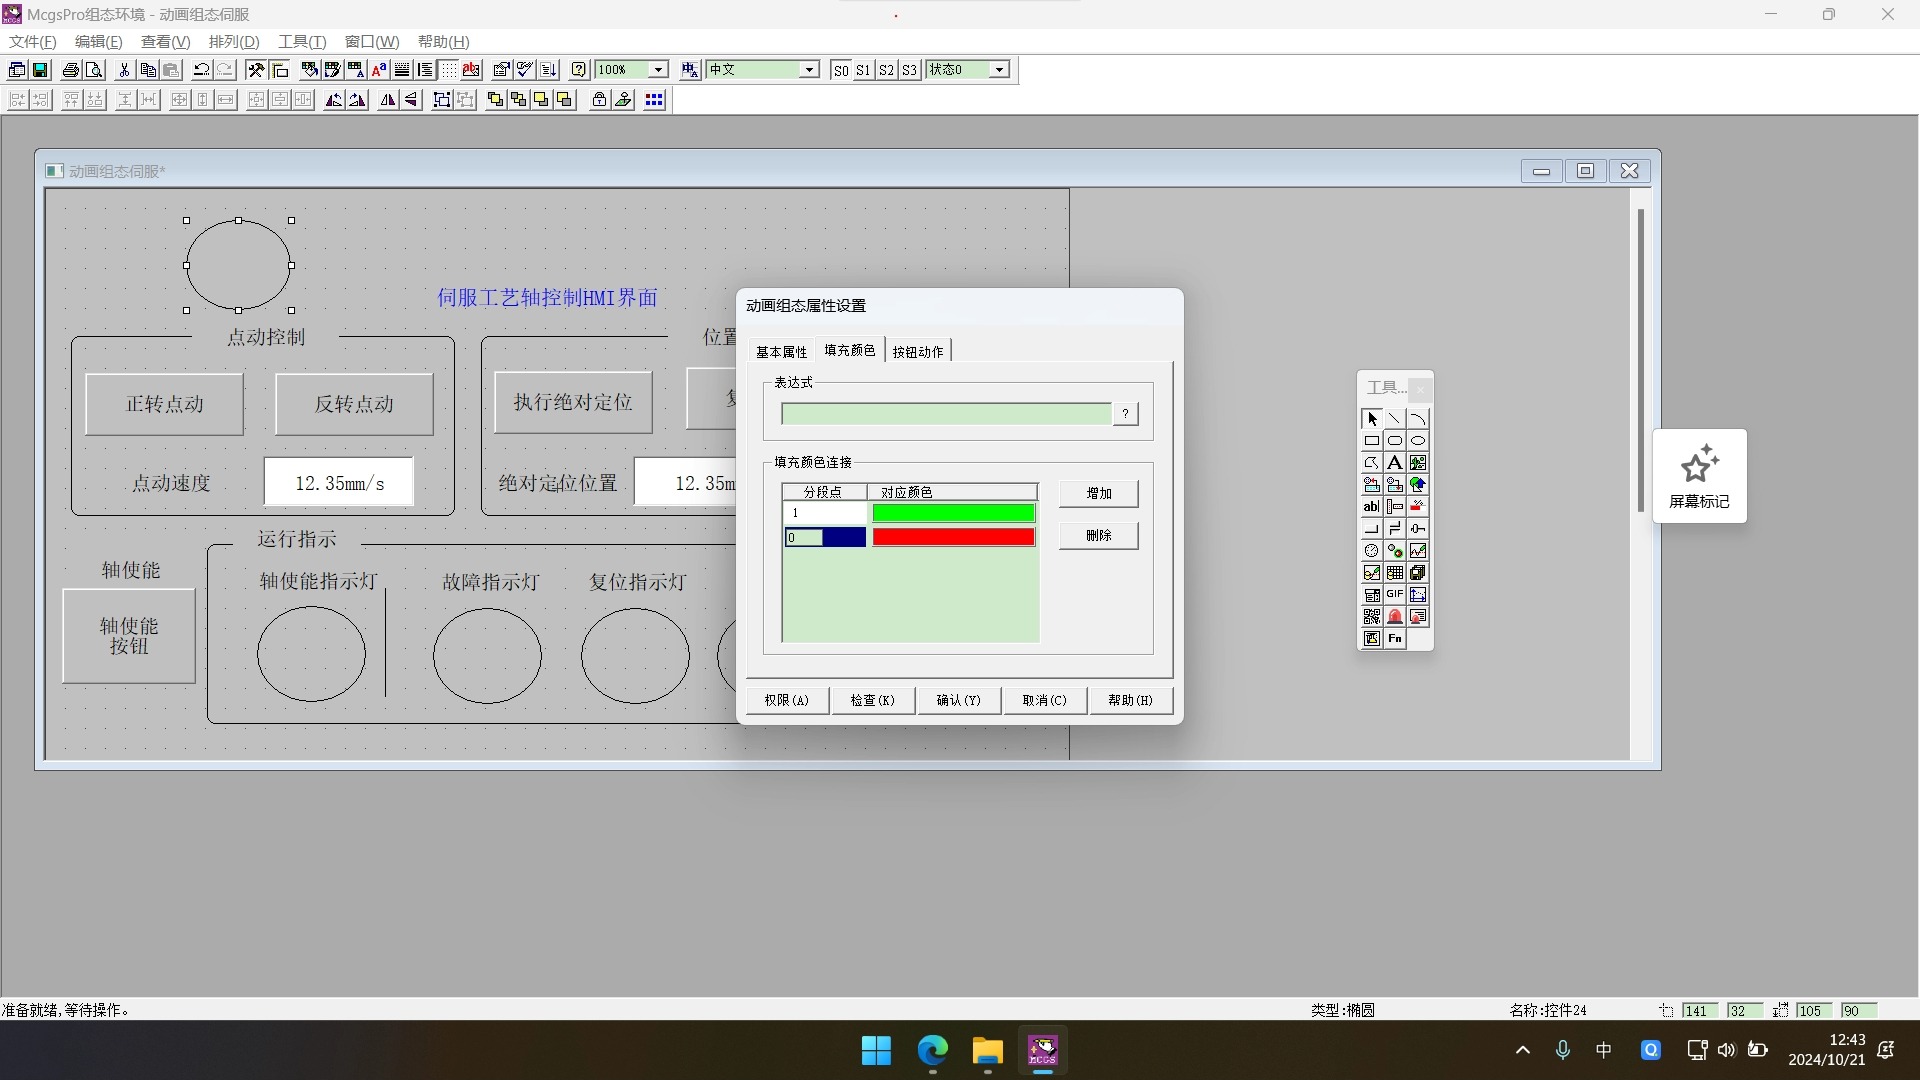
Task: Choose the rectangle tool in the toolbox
Action: 1372,441
